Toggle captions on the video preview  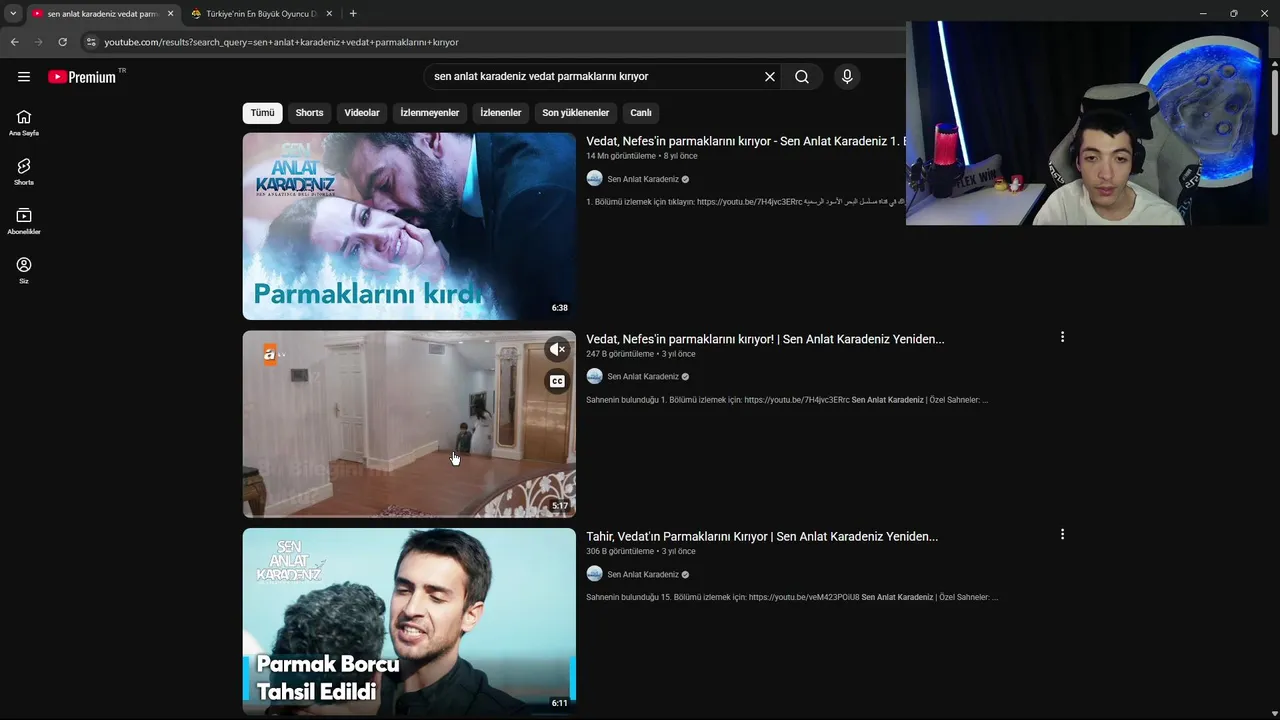click(558, 381)
